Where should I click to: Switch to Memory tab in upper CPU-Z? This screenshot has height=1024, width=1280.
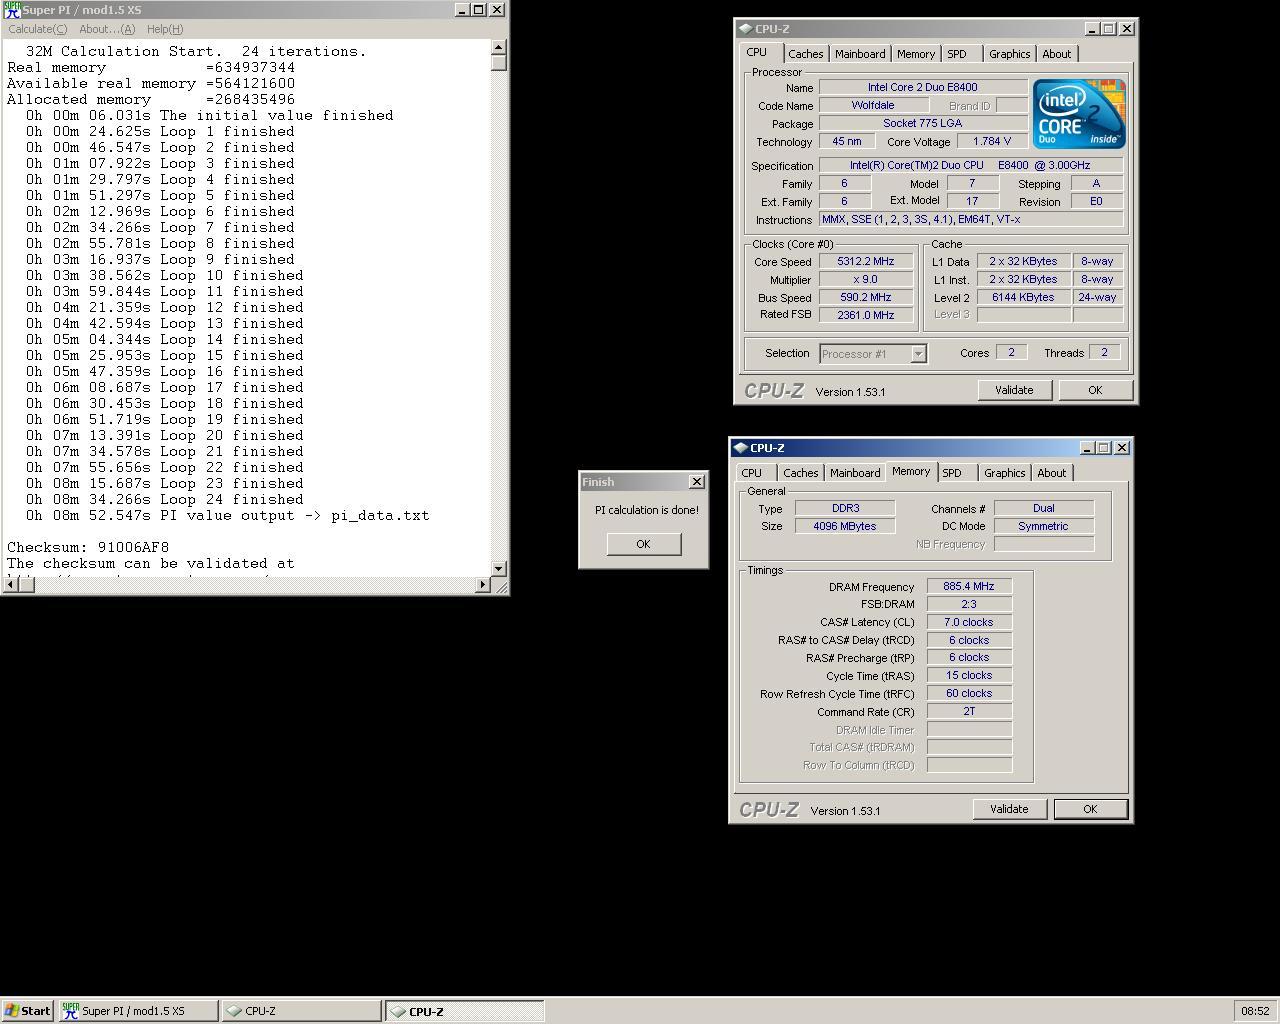(x=915, y=54)
